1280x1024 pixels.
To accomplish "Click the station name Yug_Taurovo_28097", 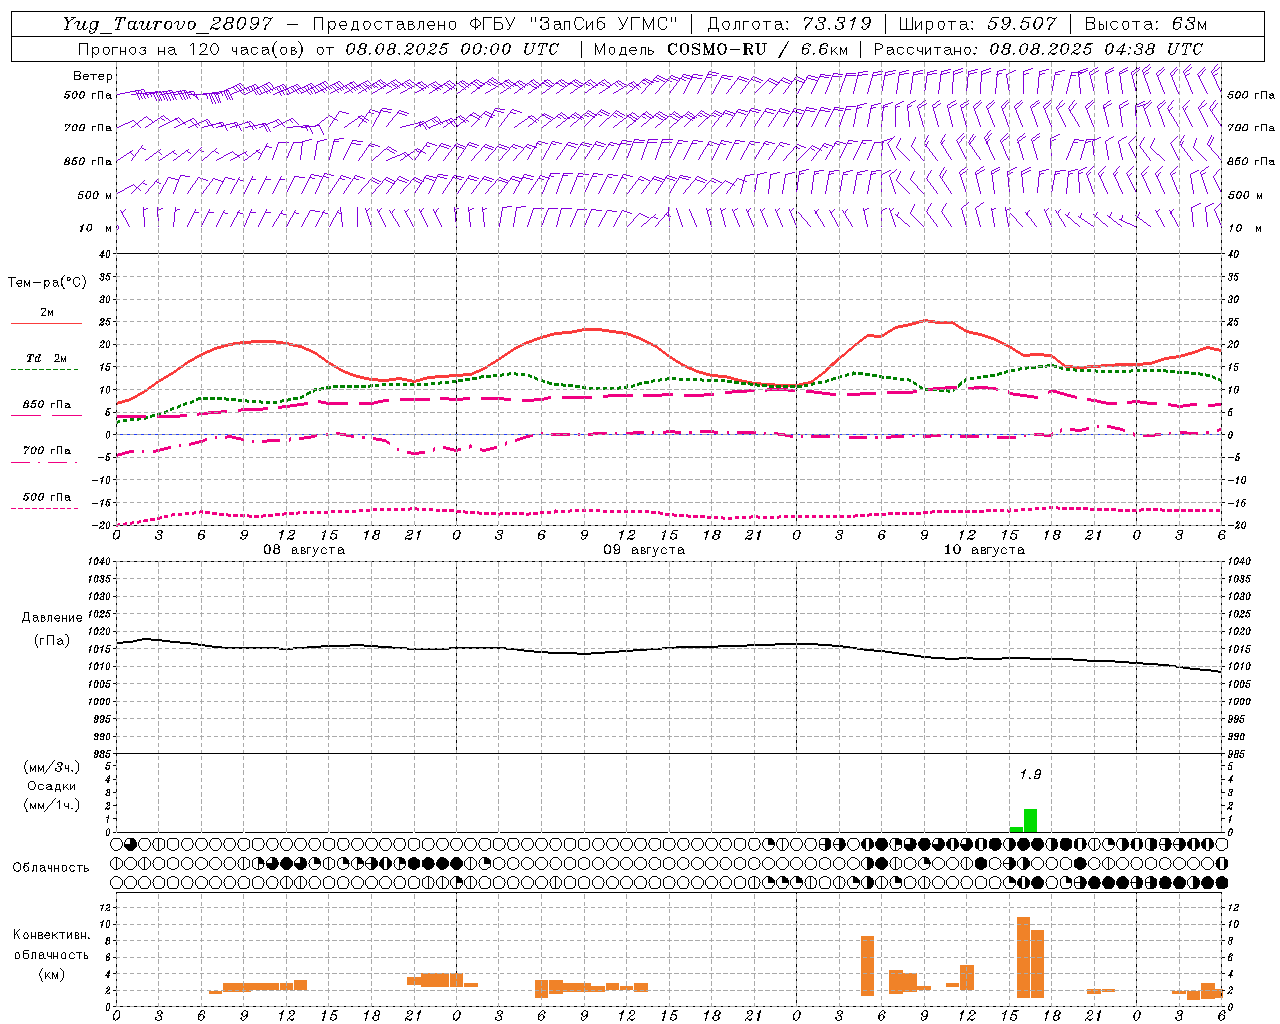I will [x=167, y=24].
